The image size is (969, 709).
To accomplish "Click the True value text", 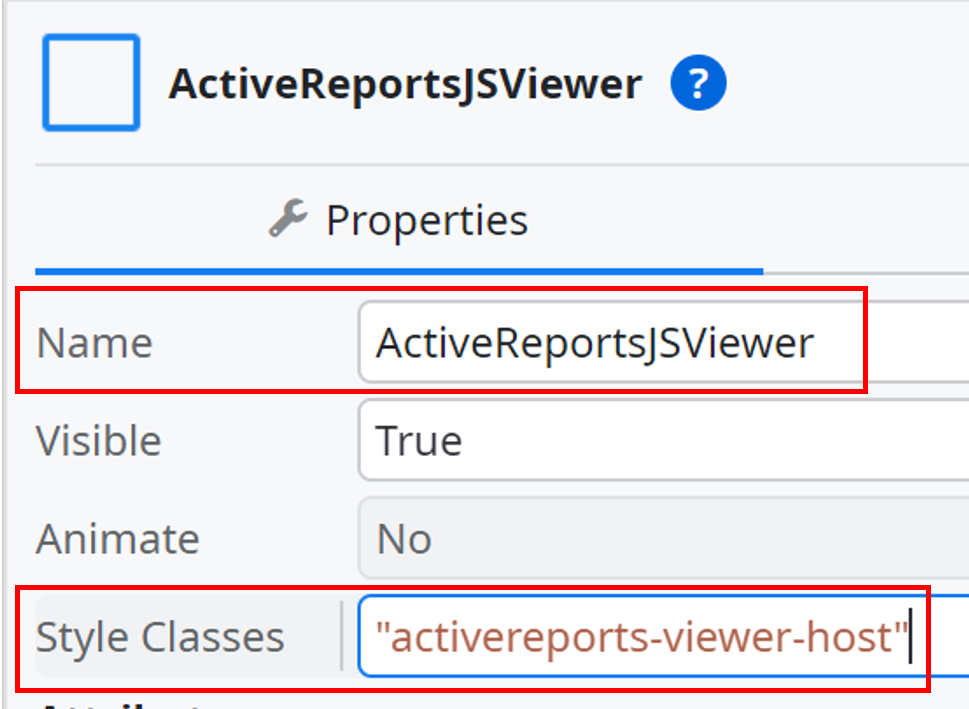I will [x=419, y=441].
